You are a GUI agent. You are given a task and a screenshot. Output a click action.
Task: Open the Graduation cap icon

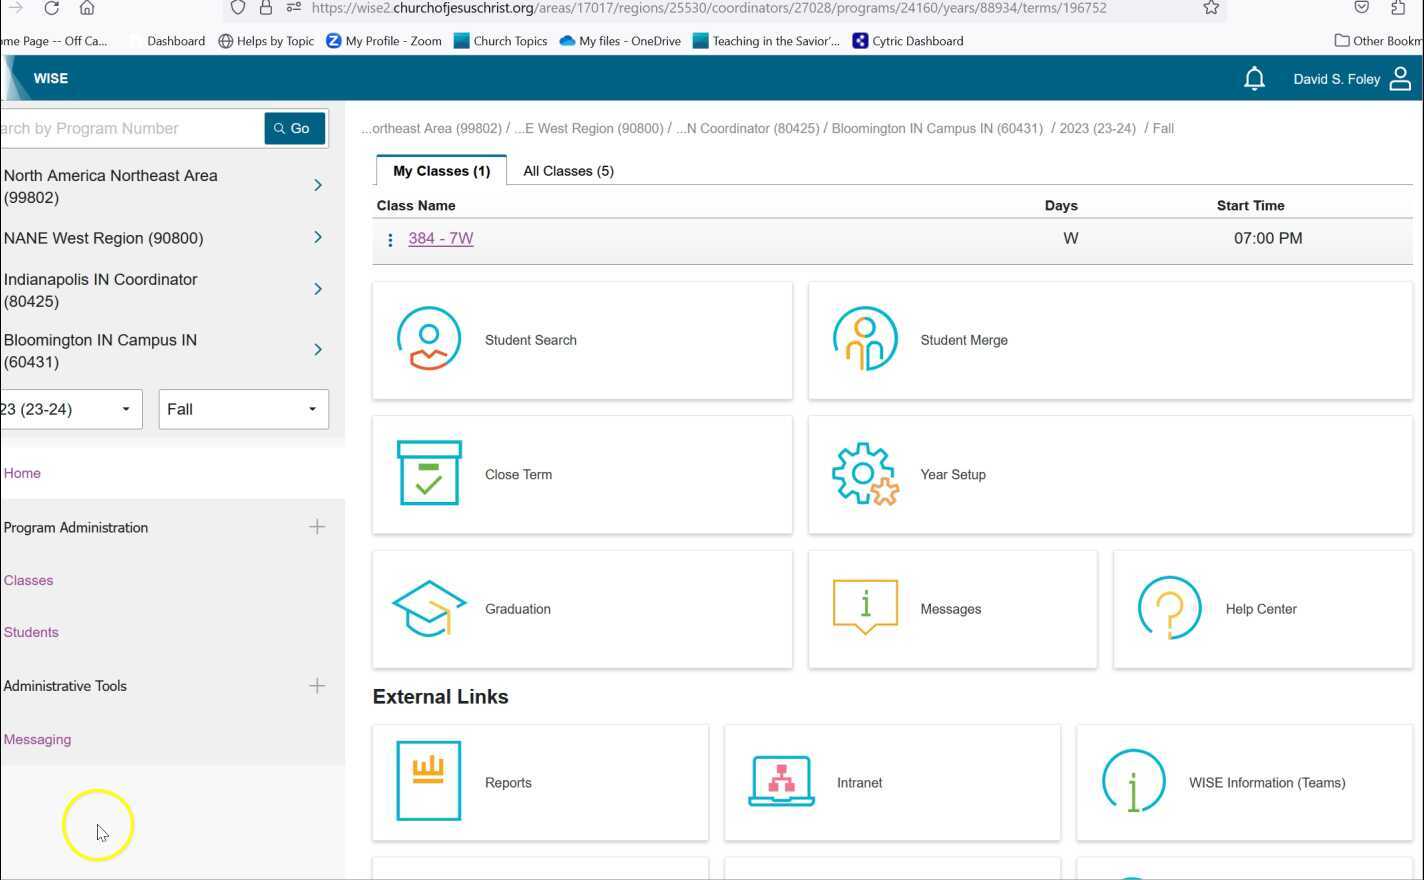point(429,608)
